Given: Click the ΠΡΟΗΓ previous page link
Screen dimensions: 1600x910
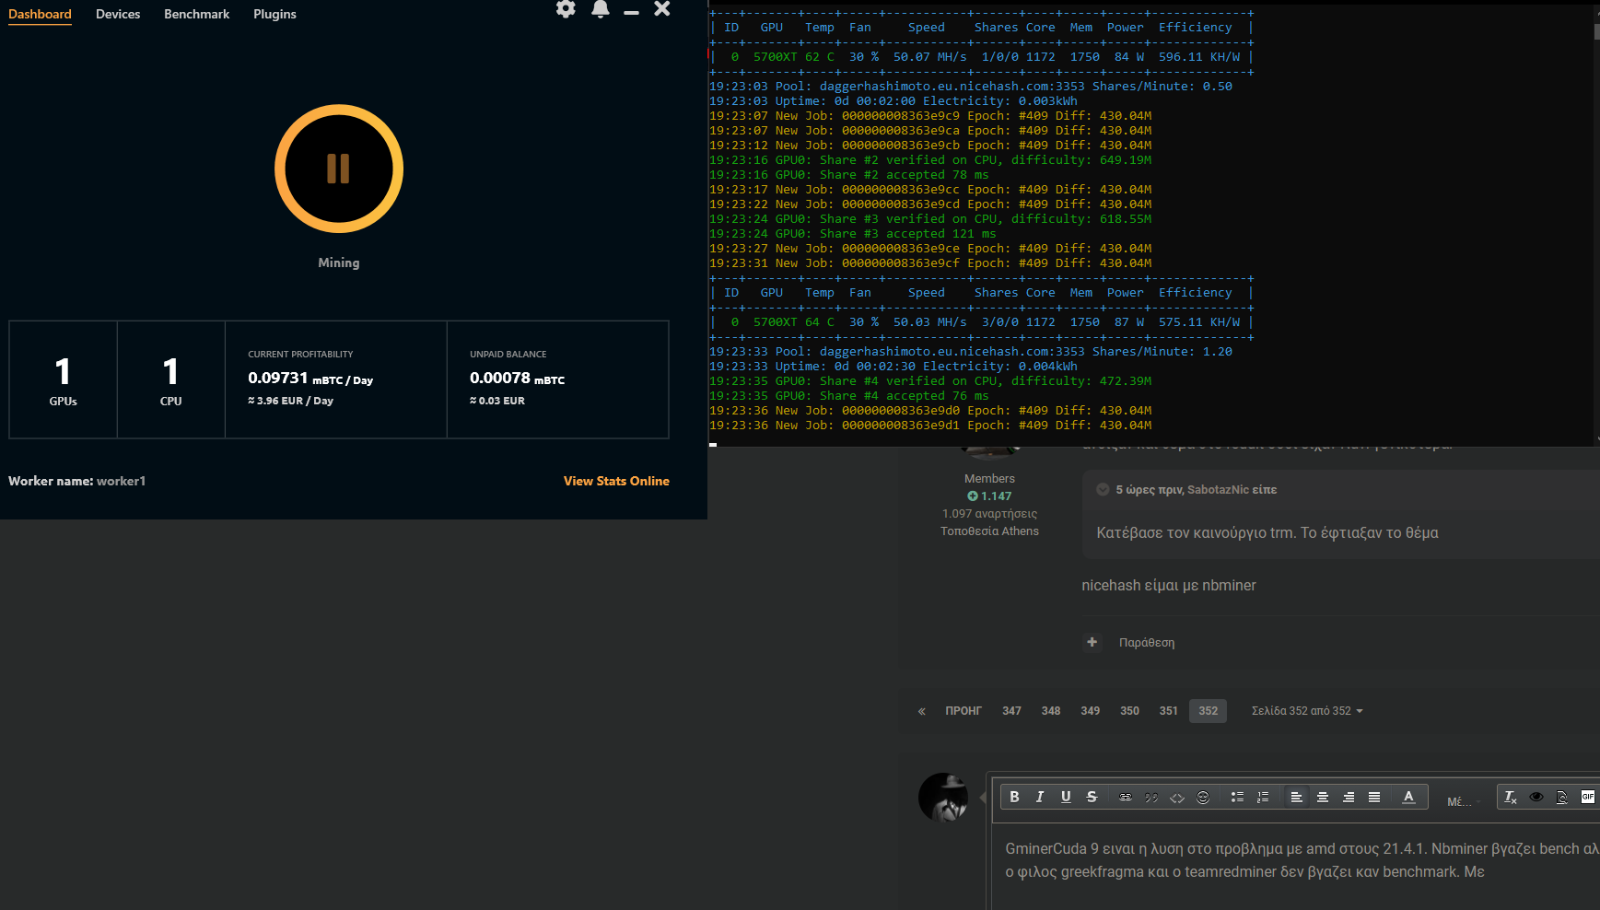Looking at the screenshot, I should click(963, 711).
